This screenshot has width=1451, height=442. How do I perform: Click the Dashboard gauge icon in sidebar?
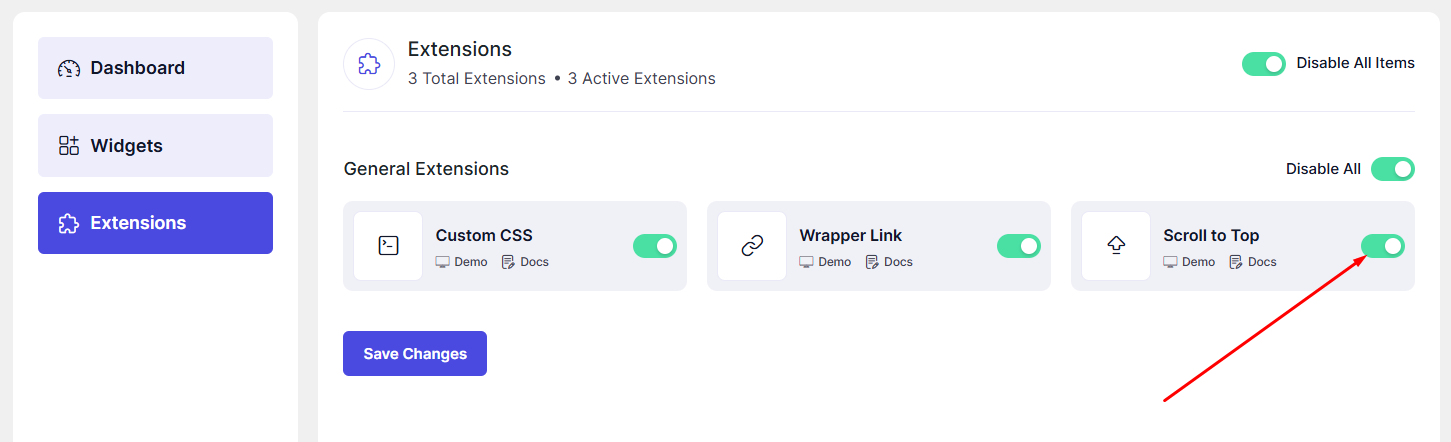point(68,68)
